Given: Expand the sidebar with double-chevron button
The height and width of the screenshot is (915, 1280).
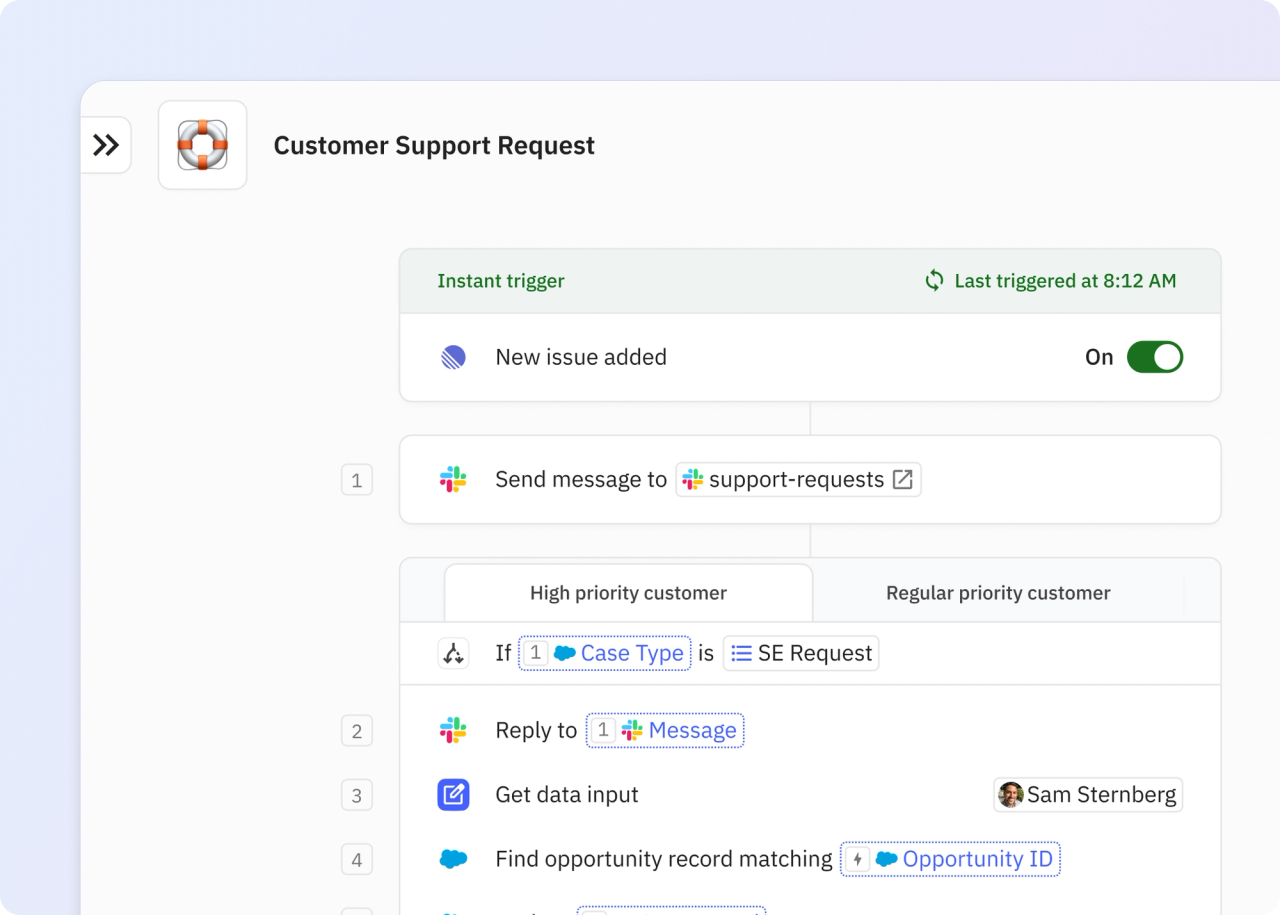Looking at the screenshot, I should (x=106, y=145).
